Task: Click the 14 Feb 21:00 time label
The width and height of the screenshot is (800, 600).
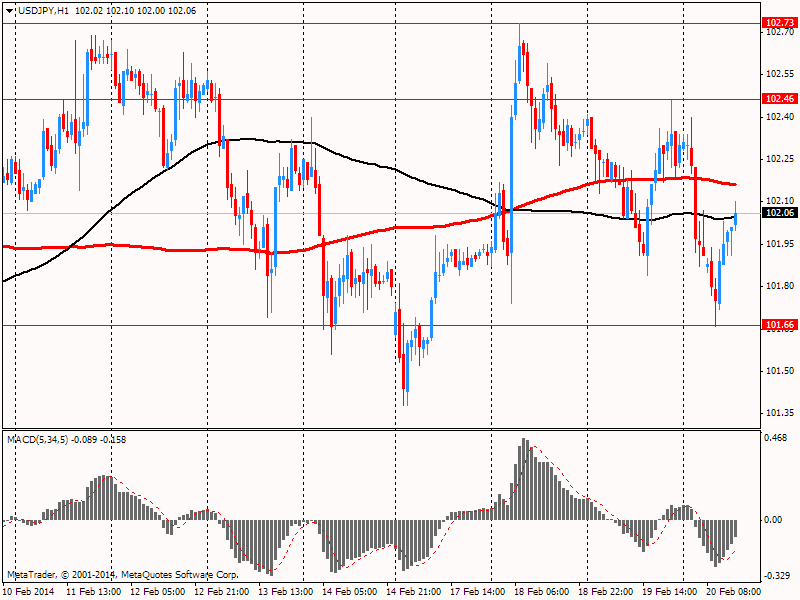Action: click(x=414, y=591)
